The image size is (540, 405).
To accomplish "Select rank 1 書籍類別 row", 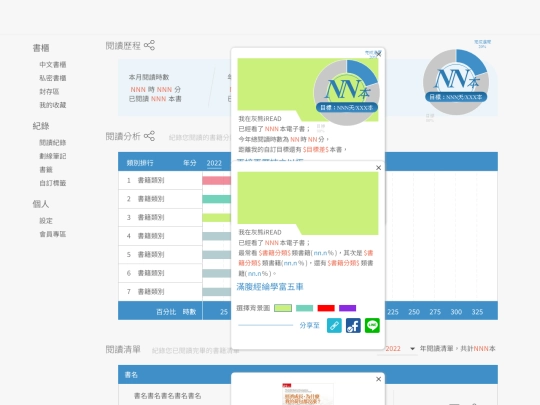I will 160,180.
